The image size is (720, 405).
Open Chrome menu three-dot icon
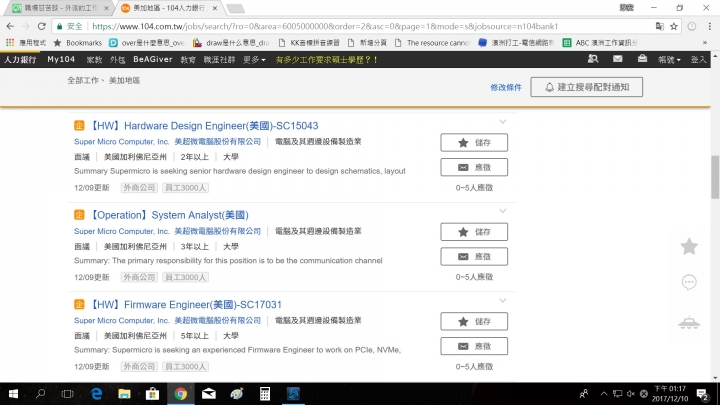click(709, 26)
